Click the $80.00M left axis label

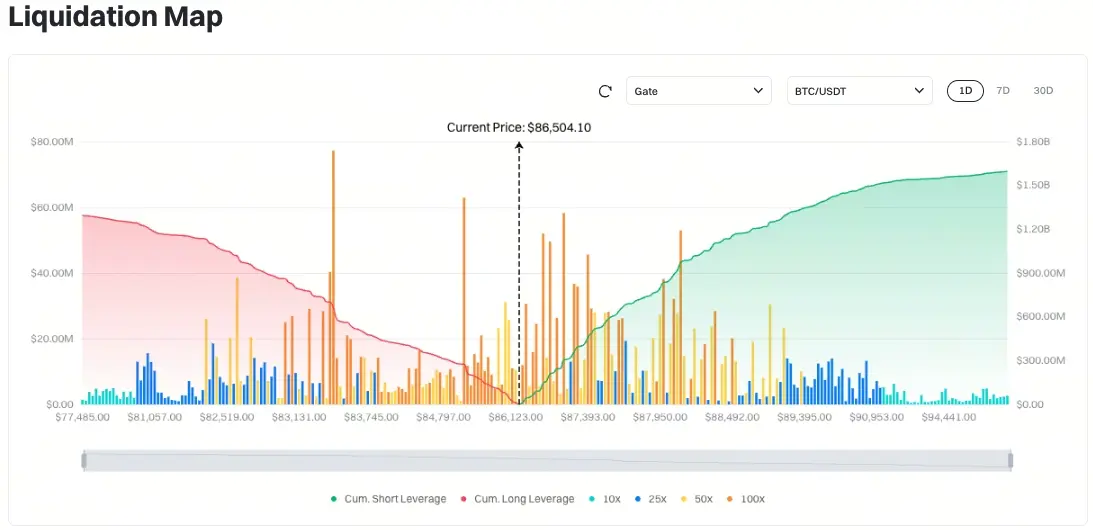pyautogui.click(x=52, y=142)
